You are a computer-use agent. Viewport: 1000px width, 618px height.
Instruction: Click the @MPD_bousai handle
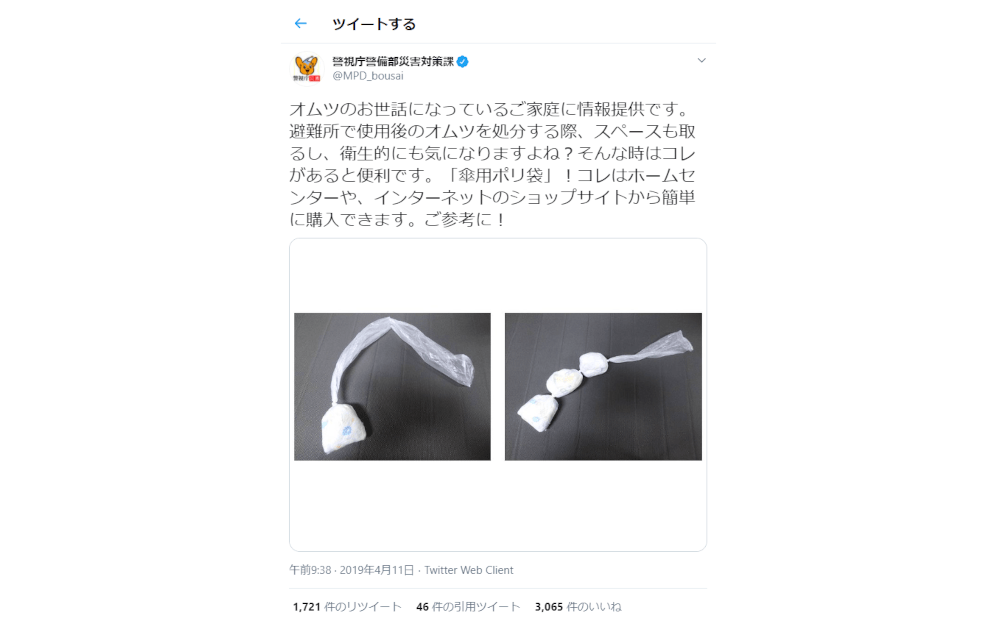coord(368,76)
